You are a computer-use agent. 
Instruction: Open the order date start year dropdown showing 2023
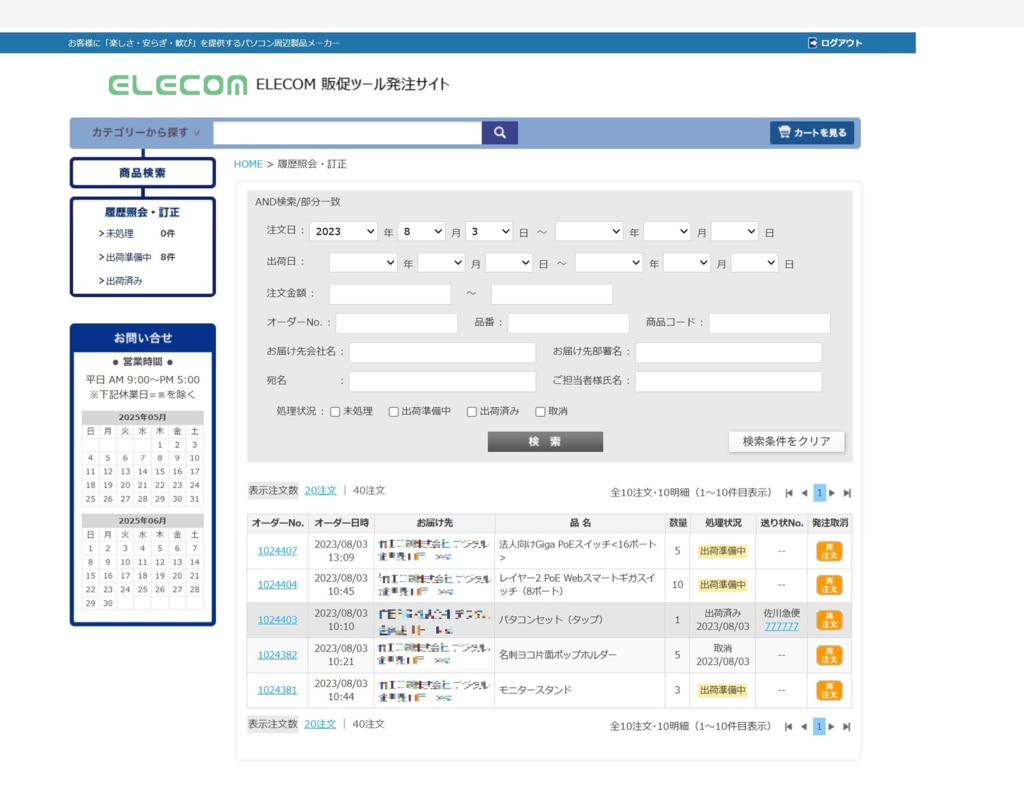tap(344, 232)
